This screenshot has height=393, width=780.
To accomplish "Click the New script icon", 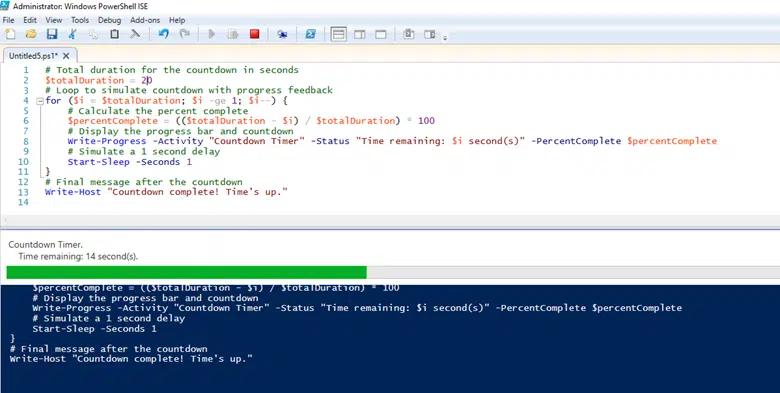I will 9,34.
